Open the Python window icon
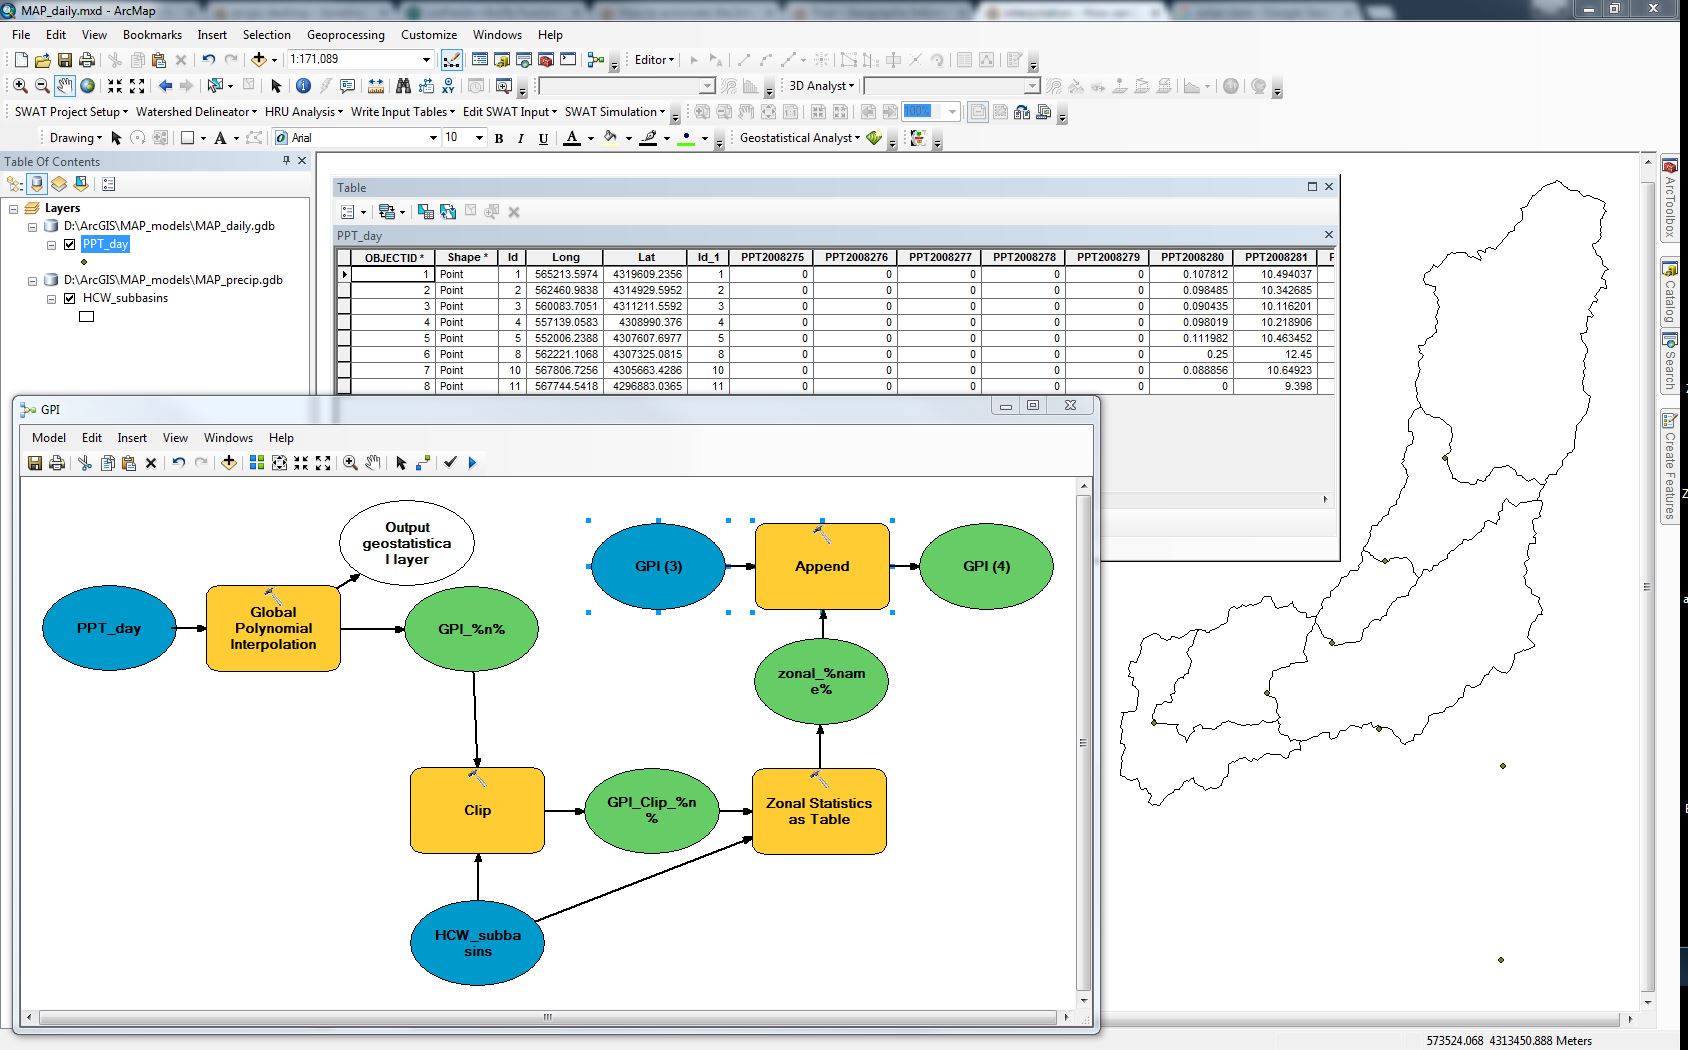 pos(568,60)
